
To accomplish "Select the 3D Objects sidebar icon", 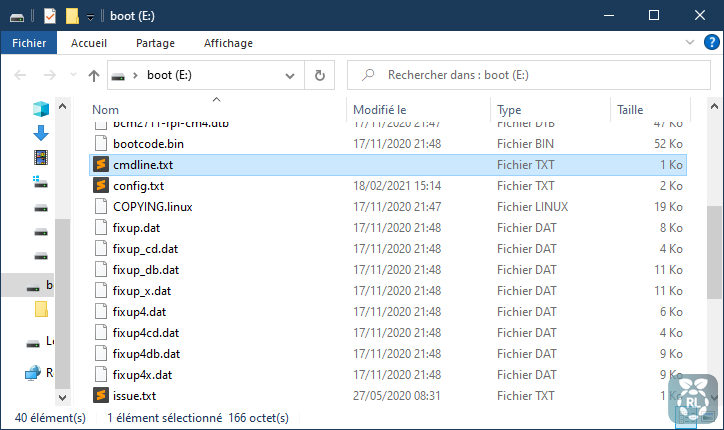I will 41,109.
